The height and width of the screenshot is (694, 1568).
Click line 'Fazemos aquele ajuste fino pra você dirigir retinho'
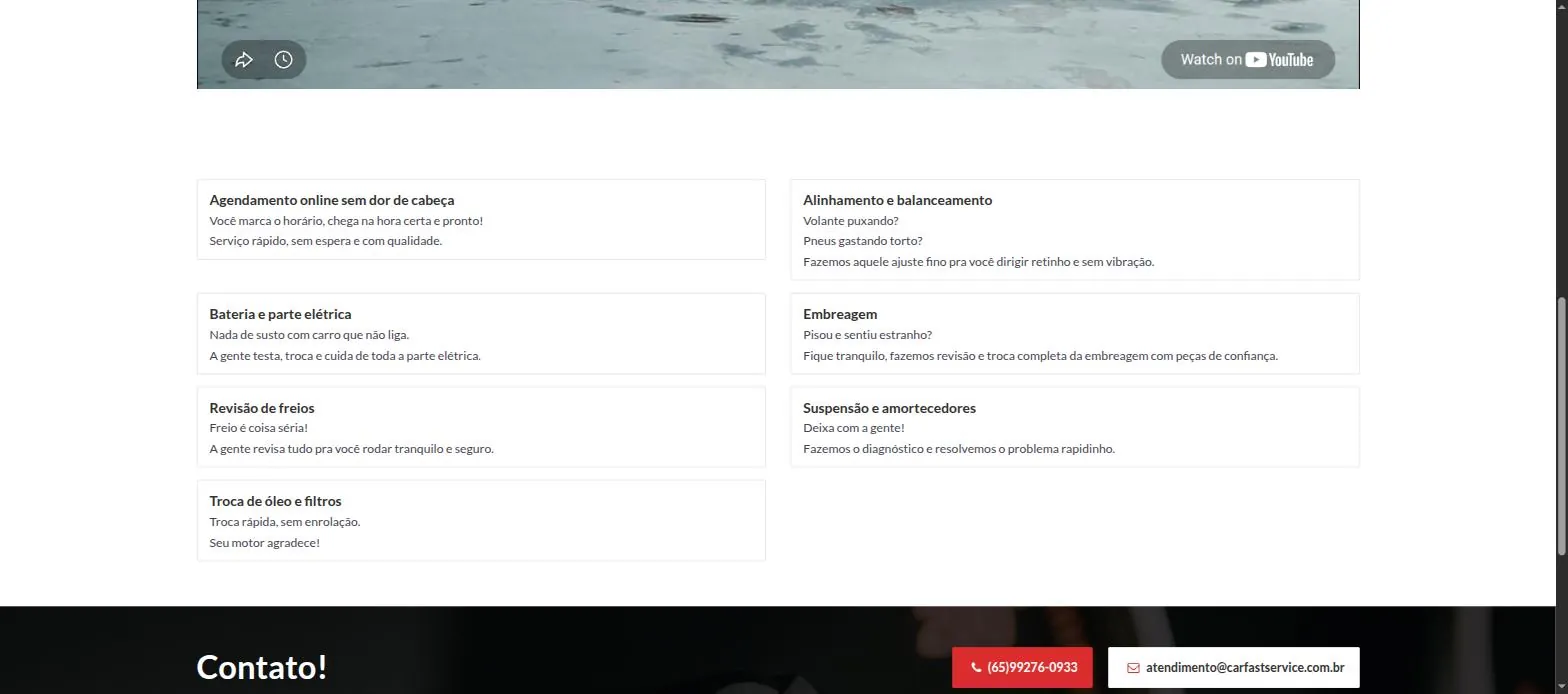click(935, 262)
